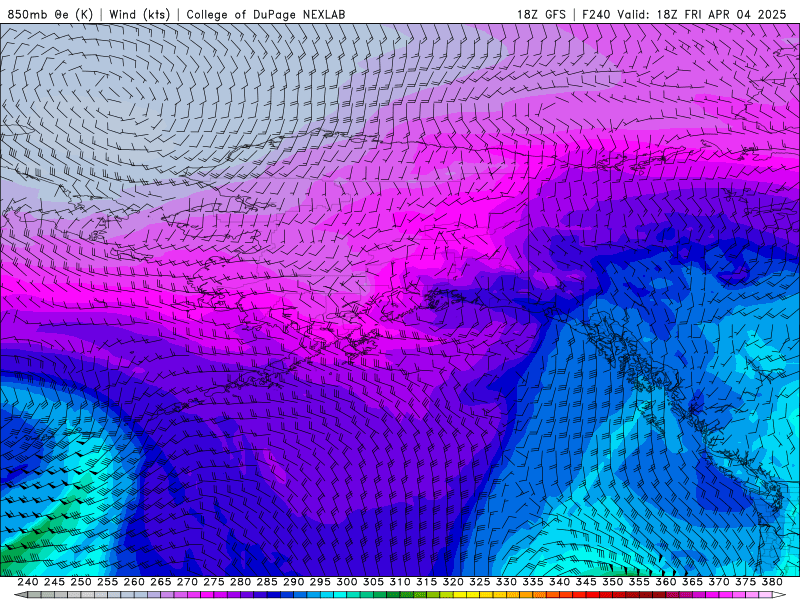The height and width of the screenshot is (600, 800).
Task: Click the 310 value on the color scale
Action: coord(400,582)
